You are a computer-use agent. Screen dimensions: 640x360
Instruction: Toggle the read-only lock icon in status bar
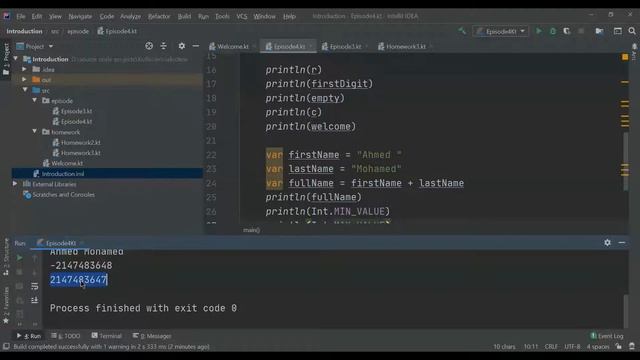point(619,347)
